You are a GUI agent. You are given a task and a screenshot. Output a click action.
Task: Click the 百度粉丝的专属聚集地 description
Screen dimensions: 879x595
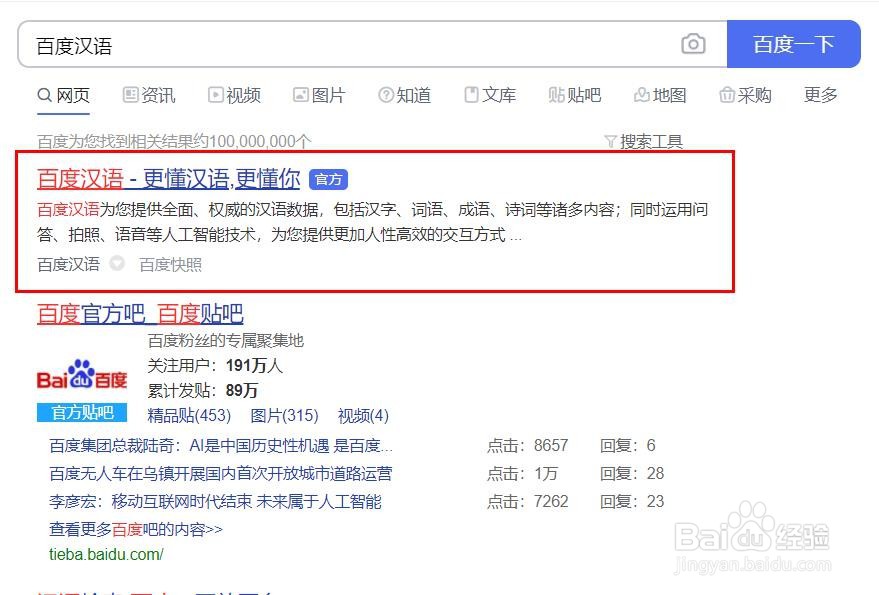(x=226, y=340)
